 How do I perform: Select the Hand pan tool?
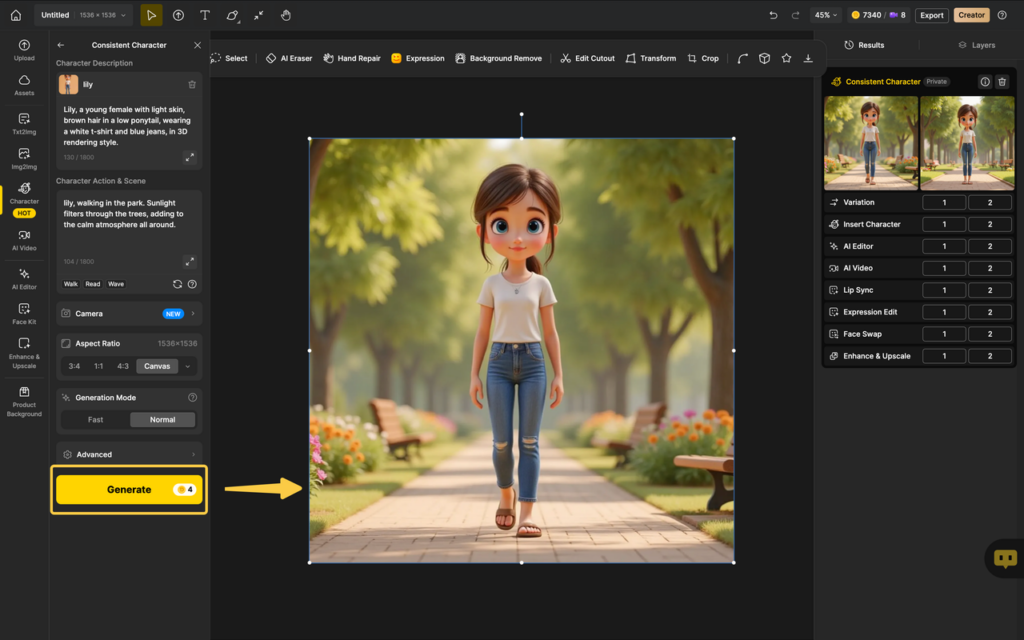tap(286, 15)
